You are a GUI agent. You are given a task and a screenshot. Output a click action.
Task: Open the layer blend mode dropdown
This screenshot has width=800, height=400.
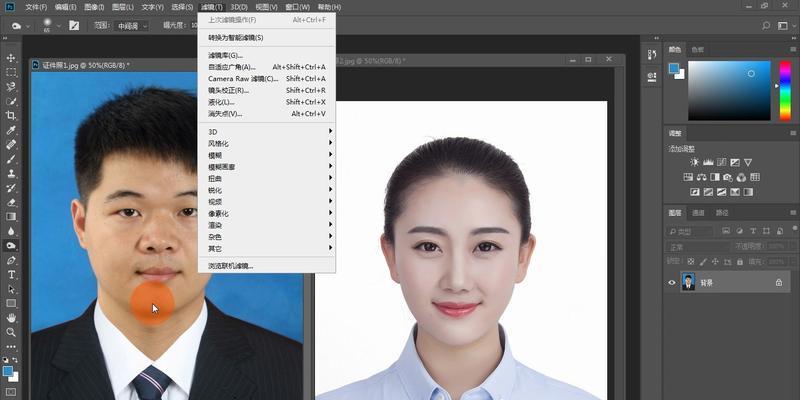pos(696,246)
